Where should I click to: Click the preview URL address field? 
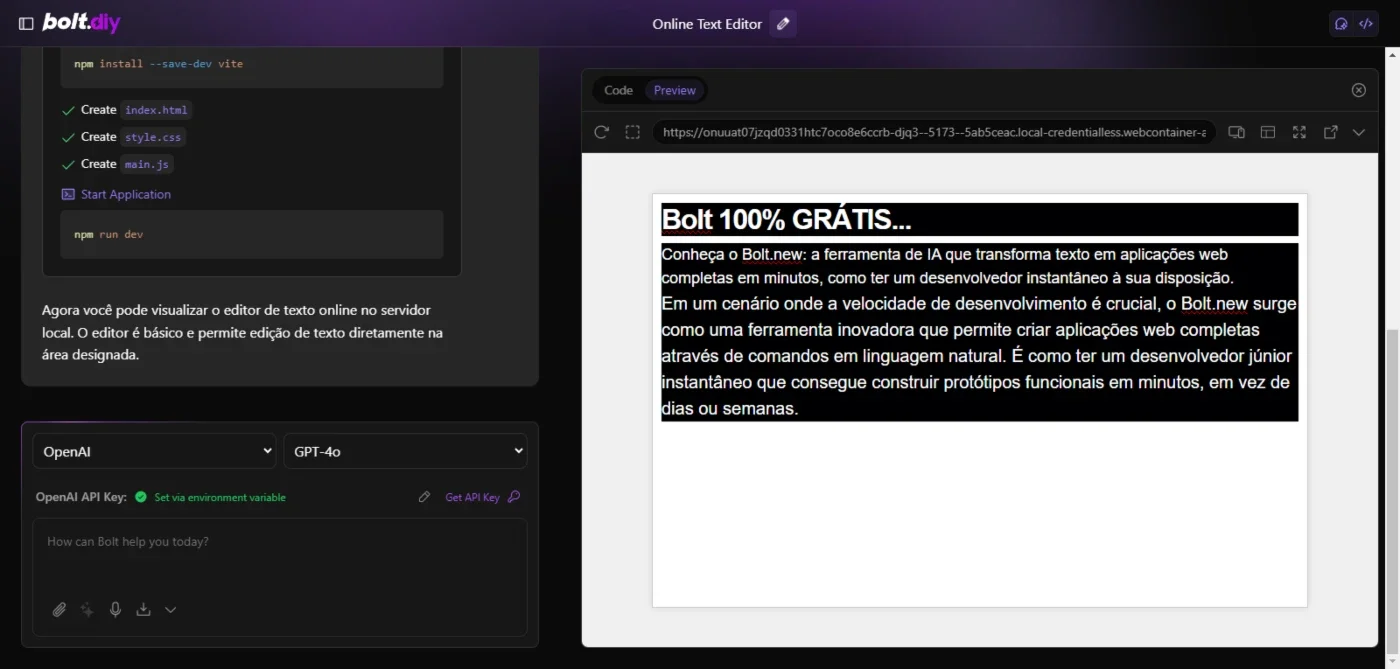933,132
